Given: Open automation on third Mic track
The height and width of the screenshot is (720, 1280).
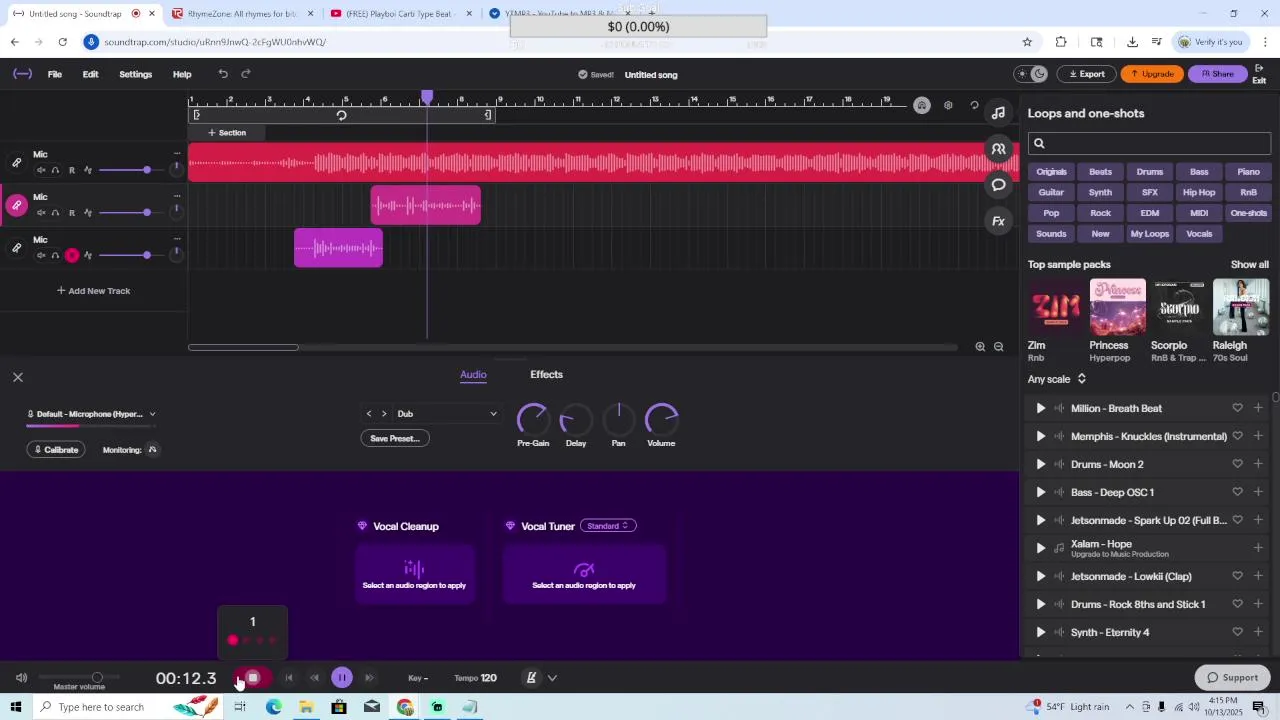Looking at the screenshot, I should click(x=88, y=255).
